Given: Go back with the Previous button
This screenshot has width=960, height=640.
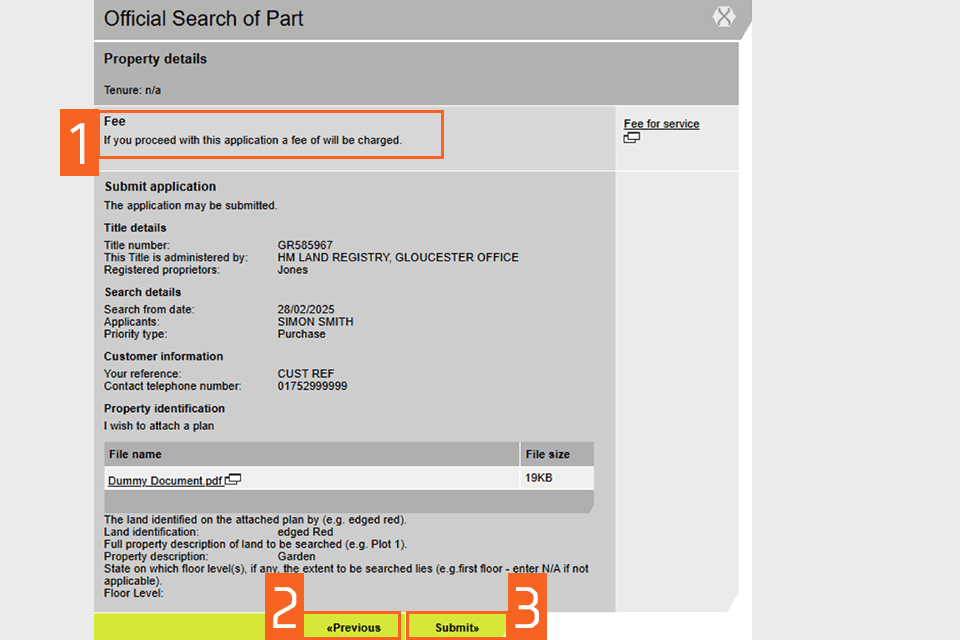Looking at the screenshot, I should point(353,627).
